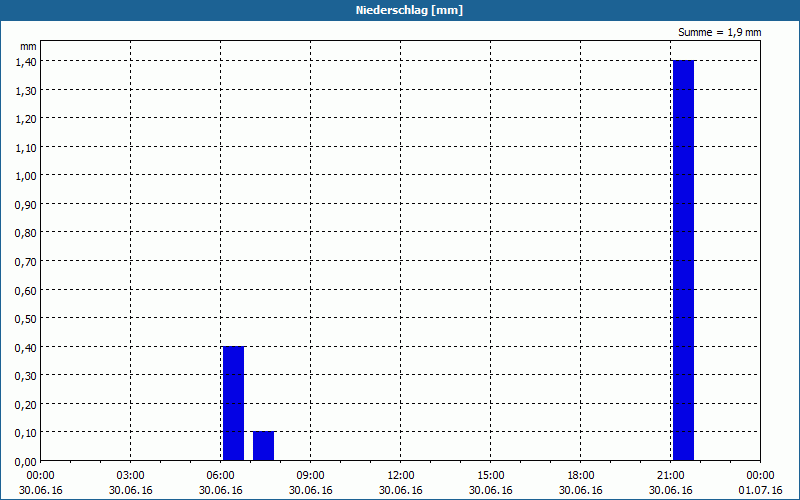Click the 0,00 y-axis label
Screen dimensions: 800x500
coord(26,462)
